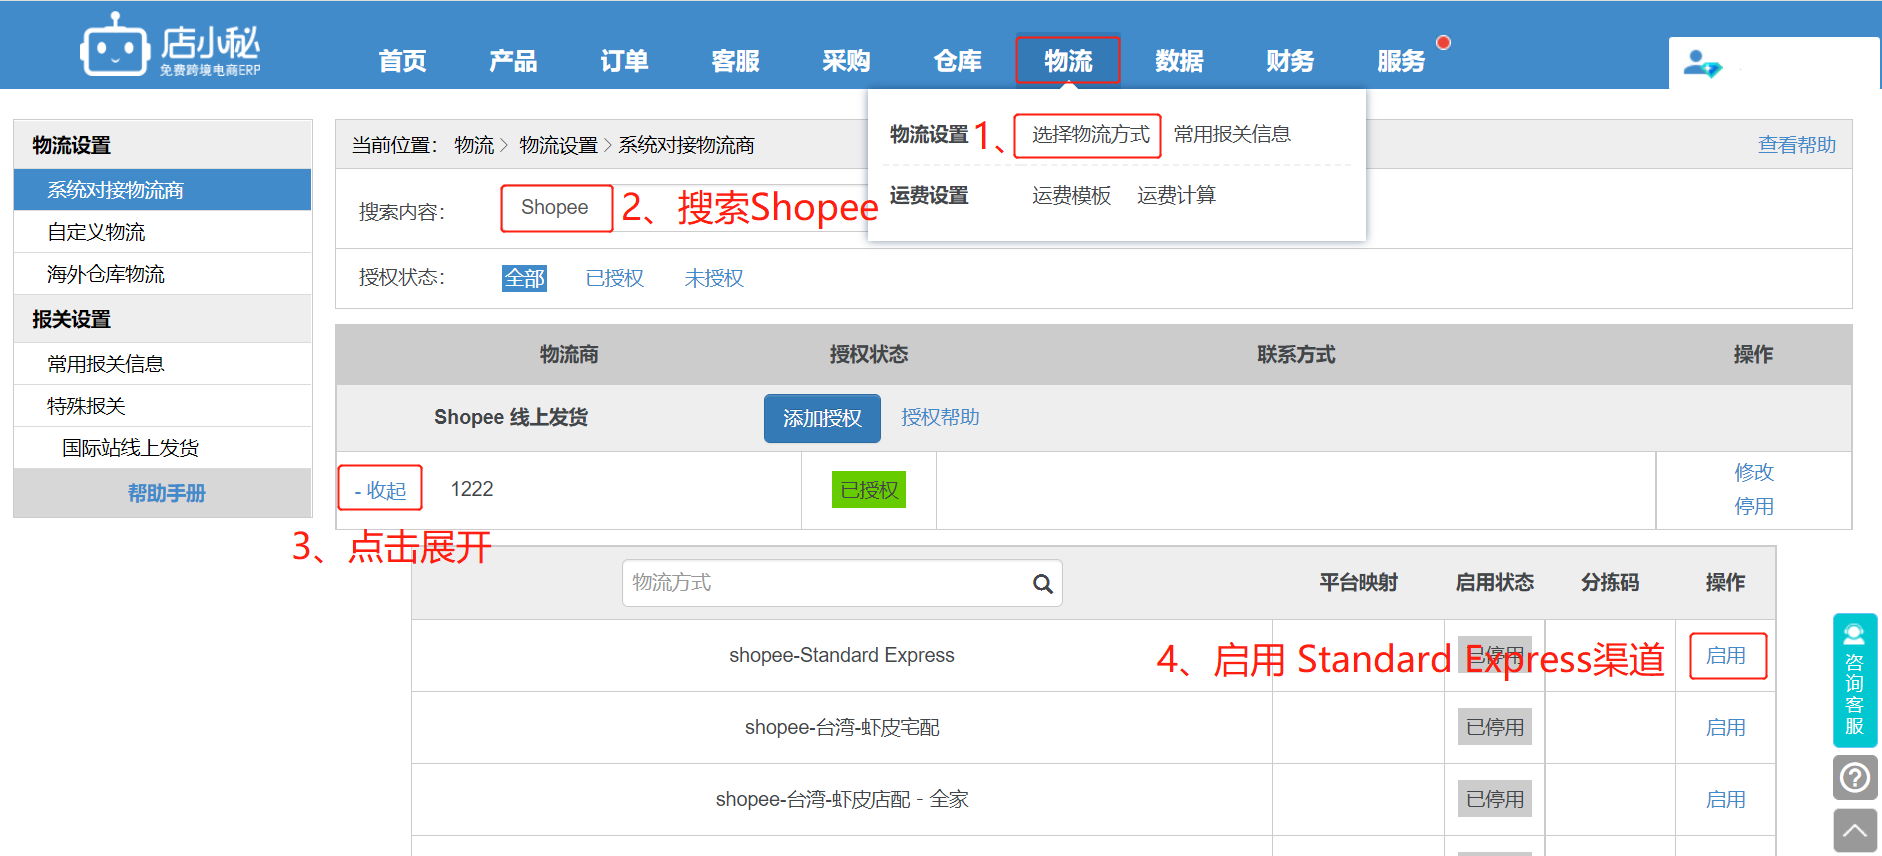Open the 仓库 menu
This screenshot has width=1882, height=856.
coord(957,61)
